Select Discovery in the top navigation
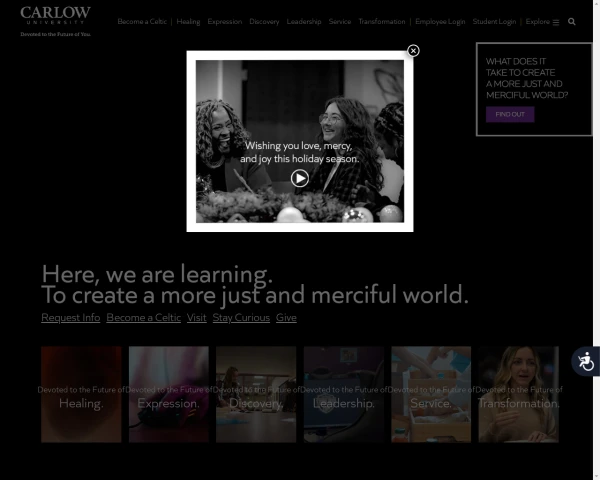The height and width of the screenshot is (480, 600). (x=264, y=22)
